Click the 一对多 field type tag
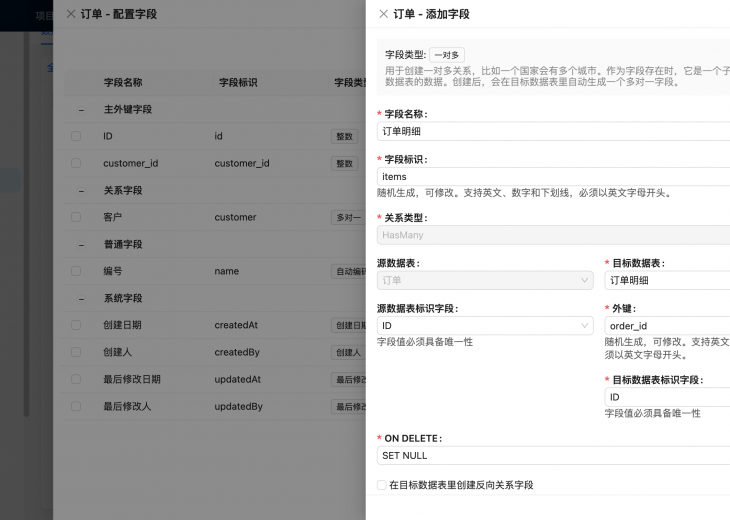 (447, 55)
